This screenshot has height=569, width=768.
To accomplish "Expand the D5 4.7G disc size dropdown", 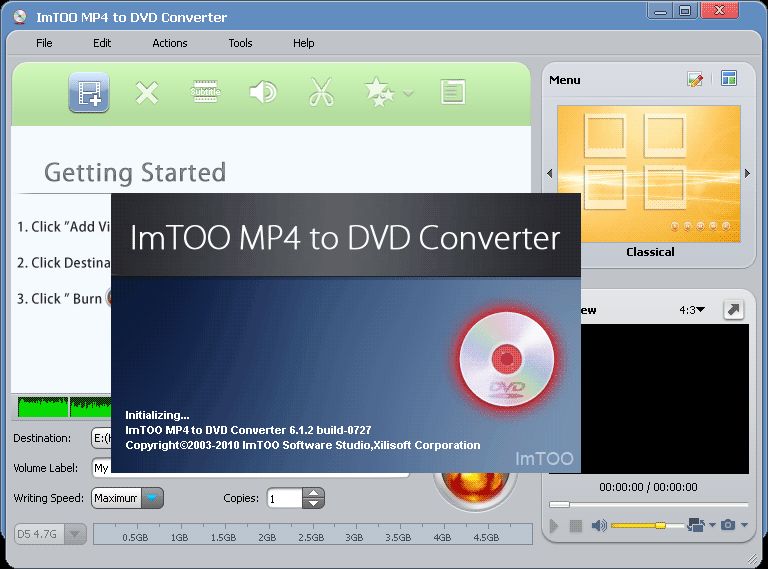I will [x=75, y=534].
